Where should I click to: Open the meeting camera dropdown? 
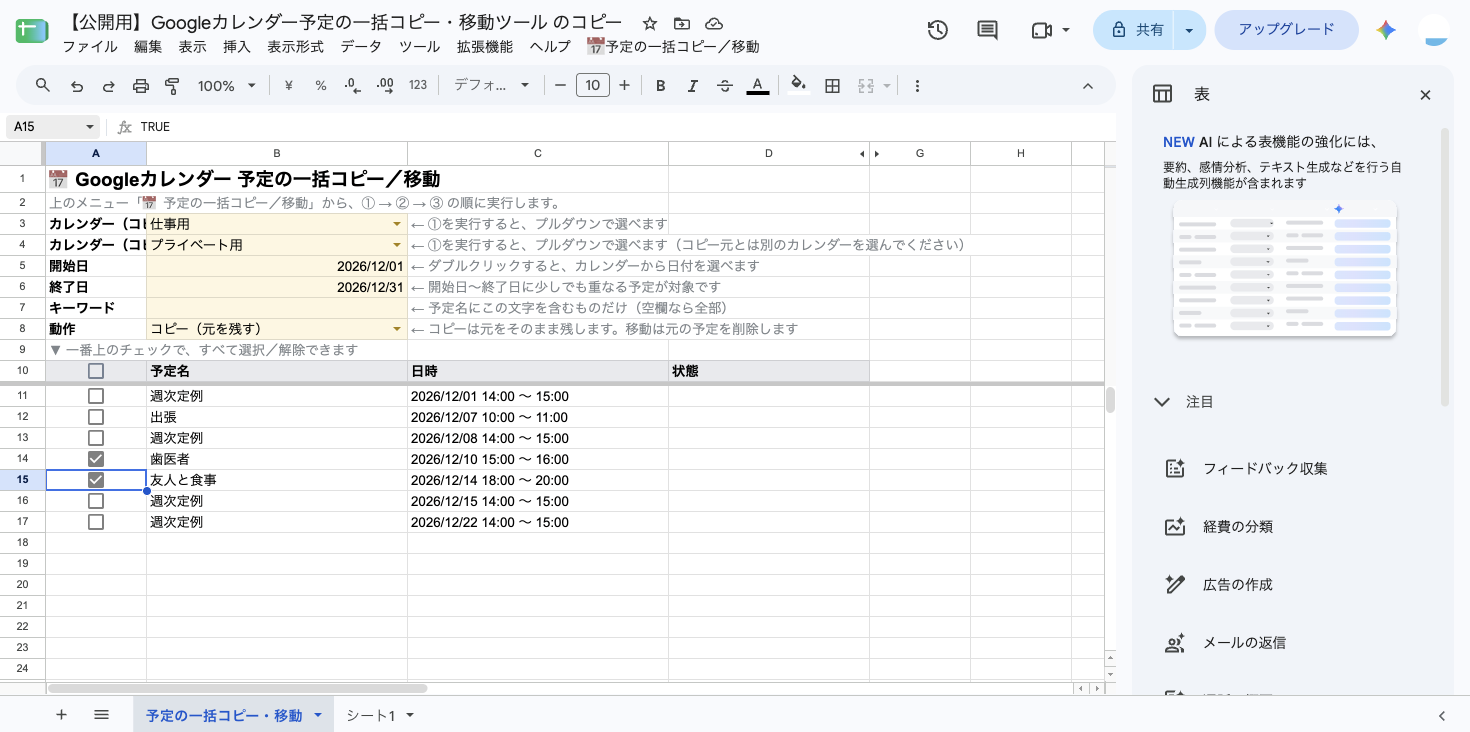(x=1066, y=30)
